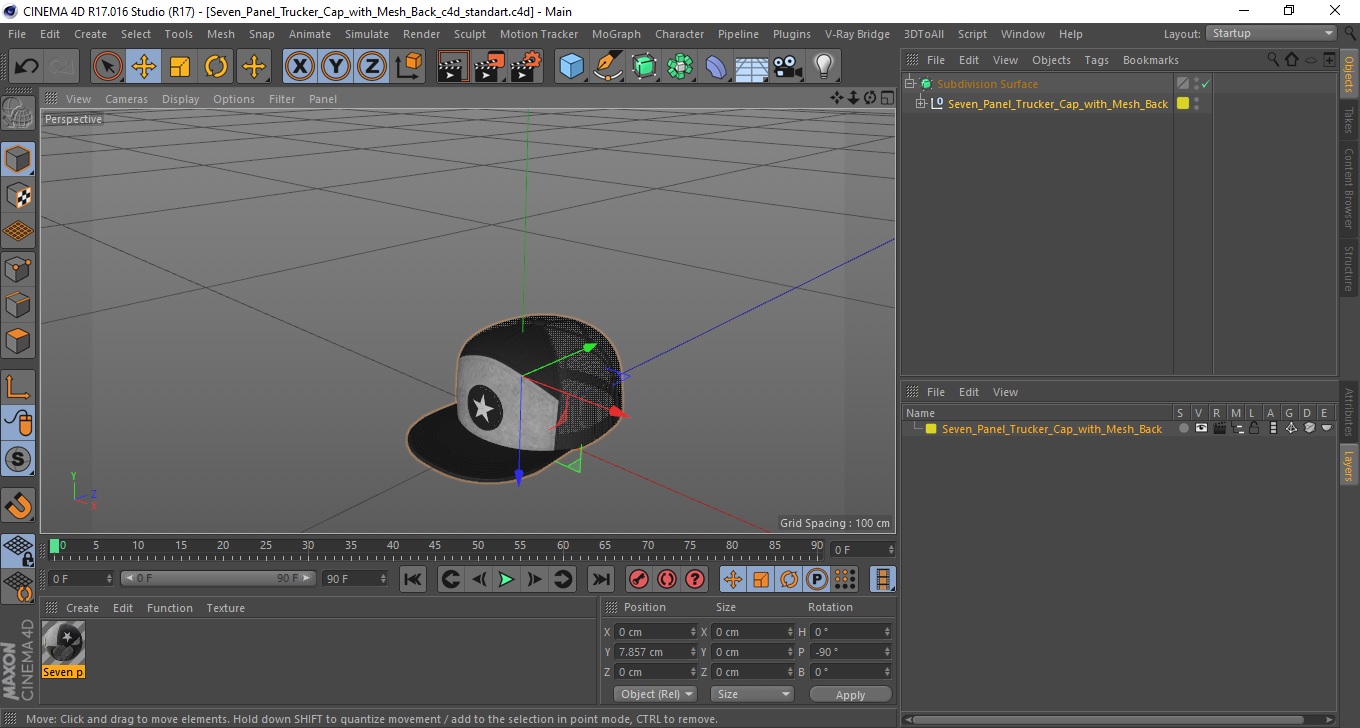The width and height of the screenshot is (1360, 728).
Task: Open viewport Cameras menu
Action: click(126, 99)
